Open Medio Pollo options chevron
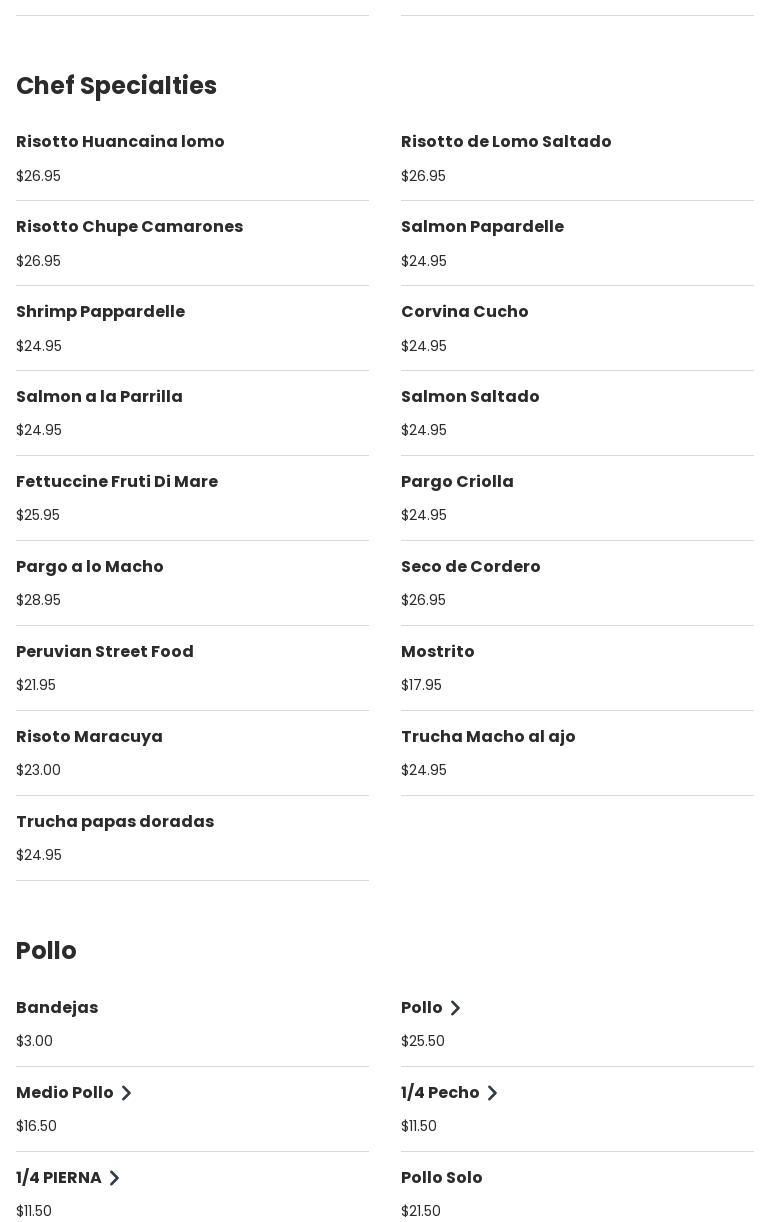 [x=126, y=1093]
